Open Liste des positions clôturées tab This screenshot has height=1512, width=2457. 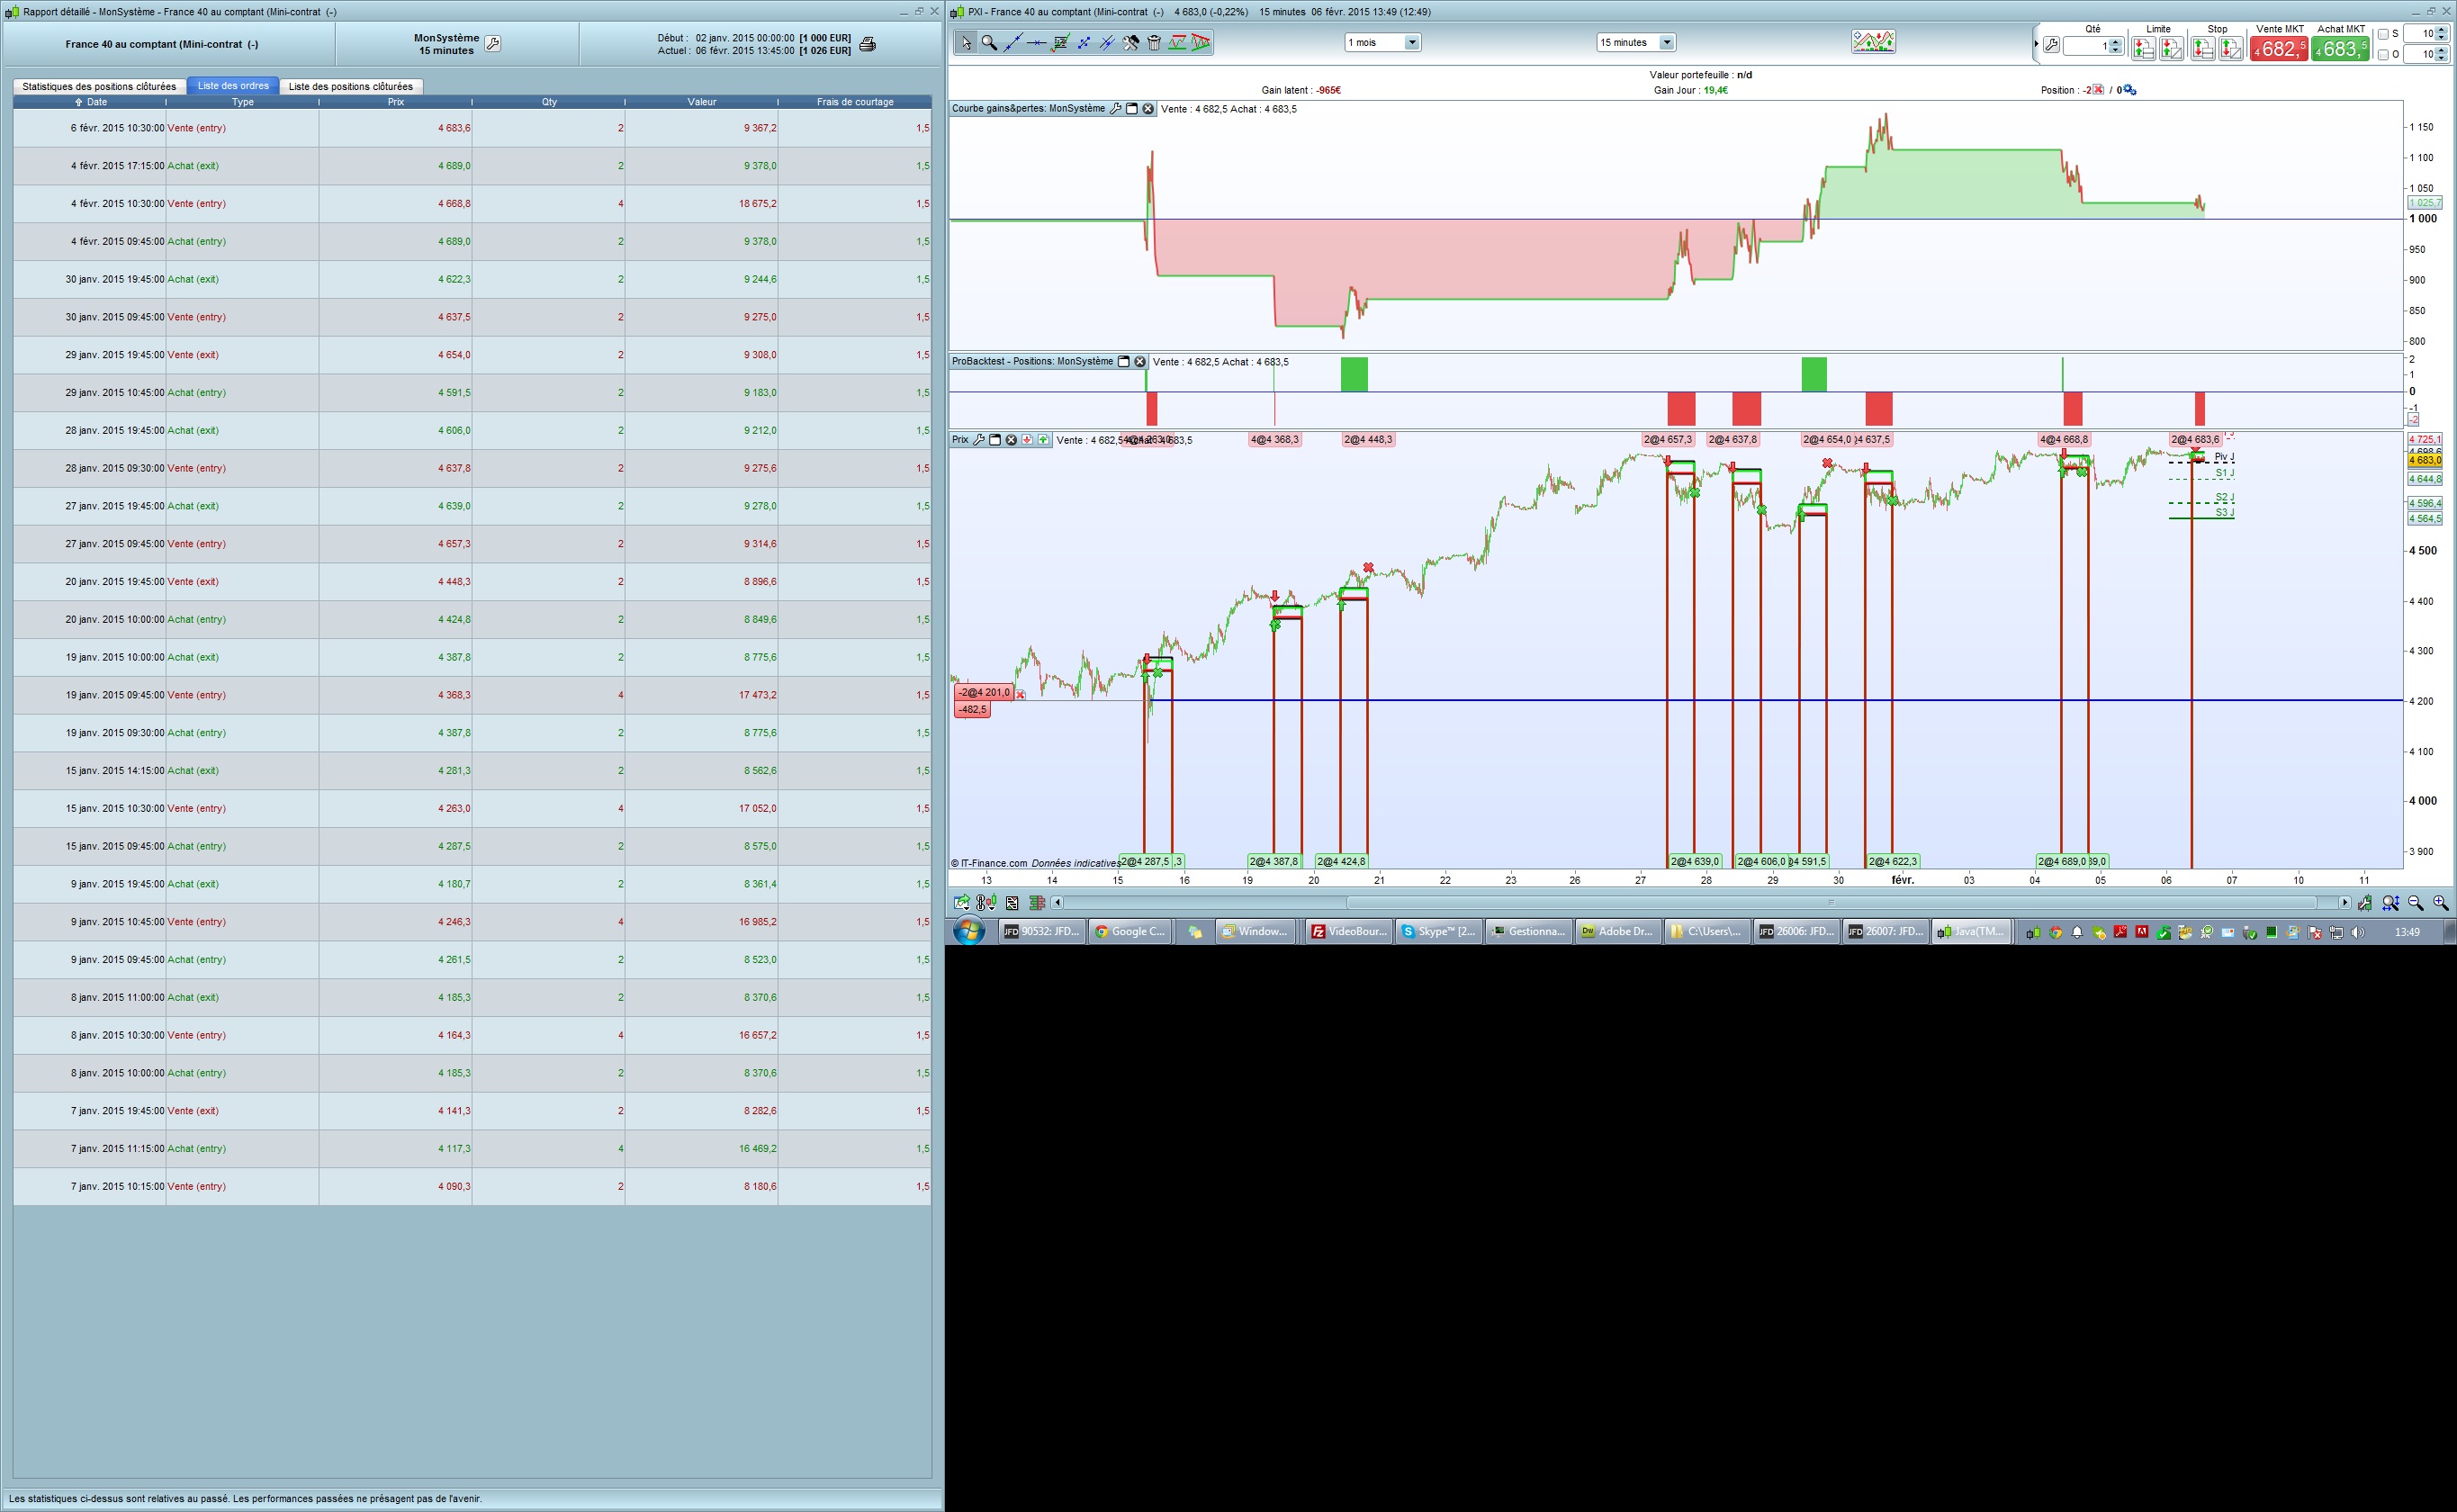tap(350, 86)
